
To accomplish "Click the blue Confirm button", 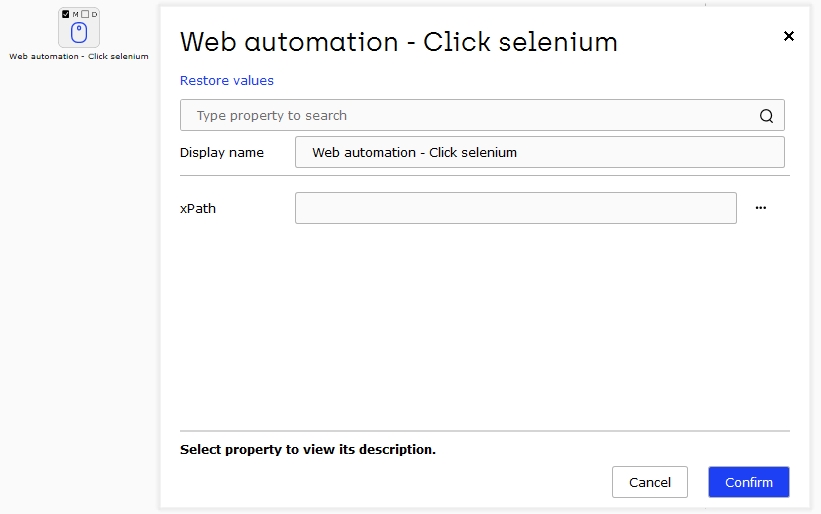I will 749,482.
